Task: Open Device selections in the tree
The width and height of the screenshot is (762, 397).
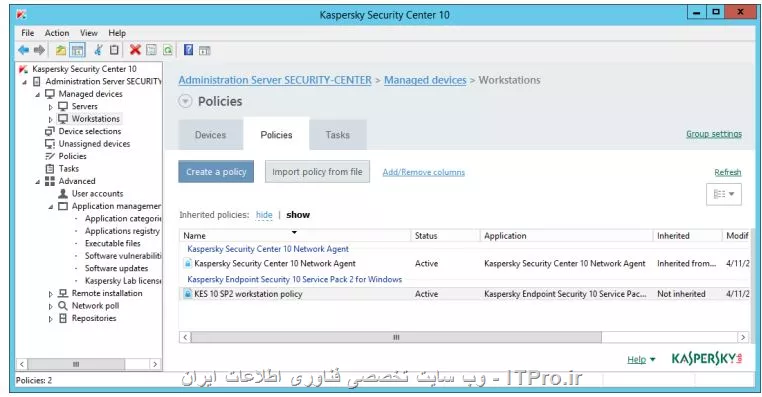Action: (x=90, y=131)
